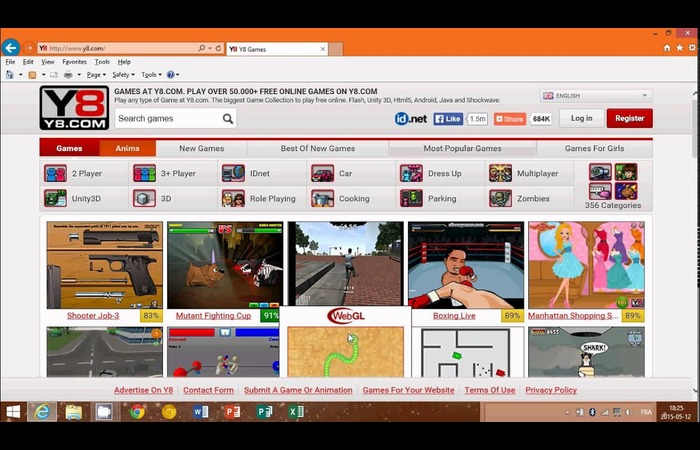Expand the help icon dropdown arrow
This screenshot has height=450, width=700.
[x=178, y=75]
